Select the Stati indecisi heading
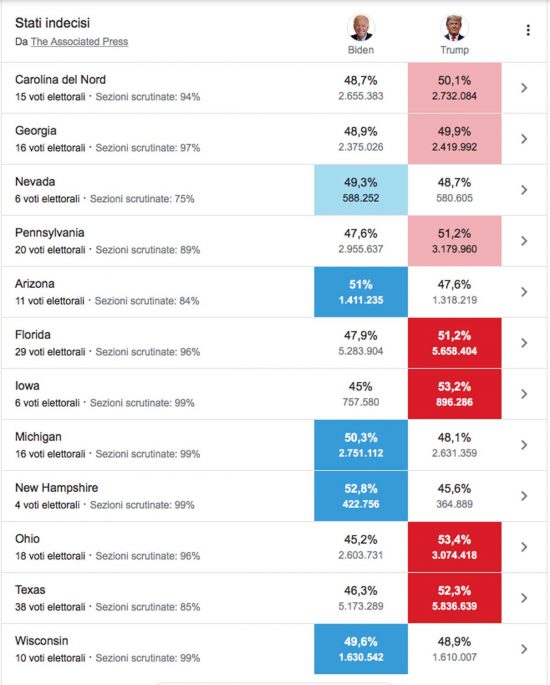Viewport: 550px width, 685px height. [x=52, y=23]
